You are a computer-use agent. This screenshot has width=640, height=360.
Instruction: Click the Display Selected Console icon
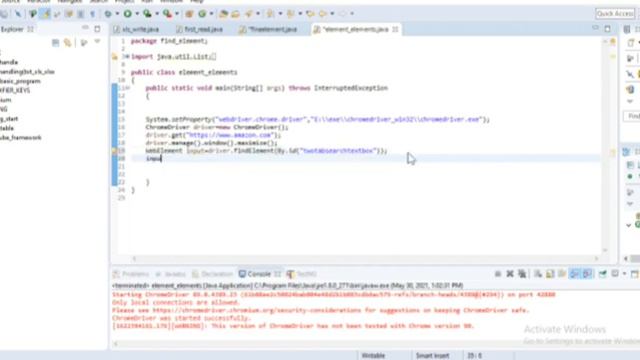tap(615, 274)
